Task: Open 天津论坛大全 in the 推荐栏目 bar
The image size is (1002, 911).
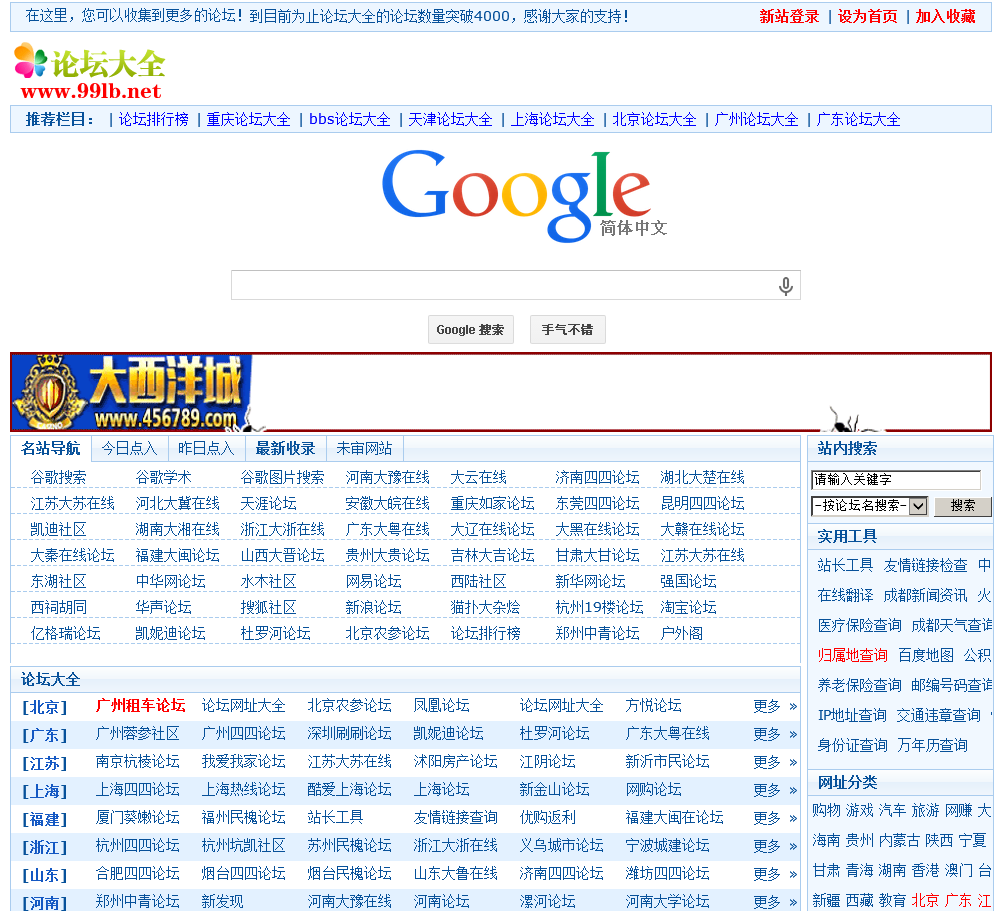Action: (x=450, y=119)
